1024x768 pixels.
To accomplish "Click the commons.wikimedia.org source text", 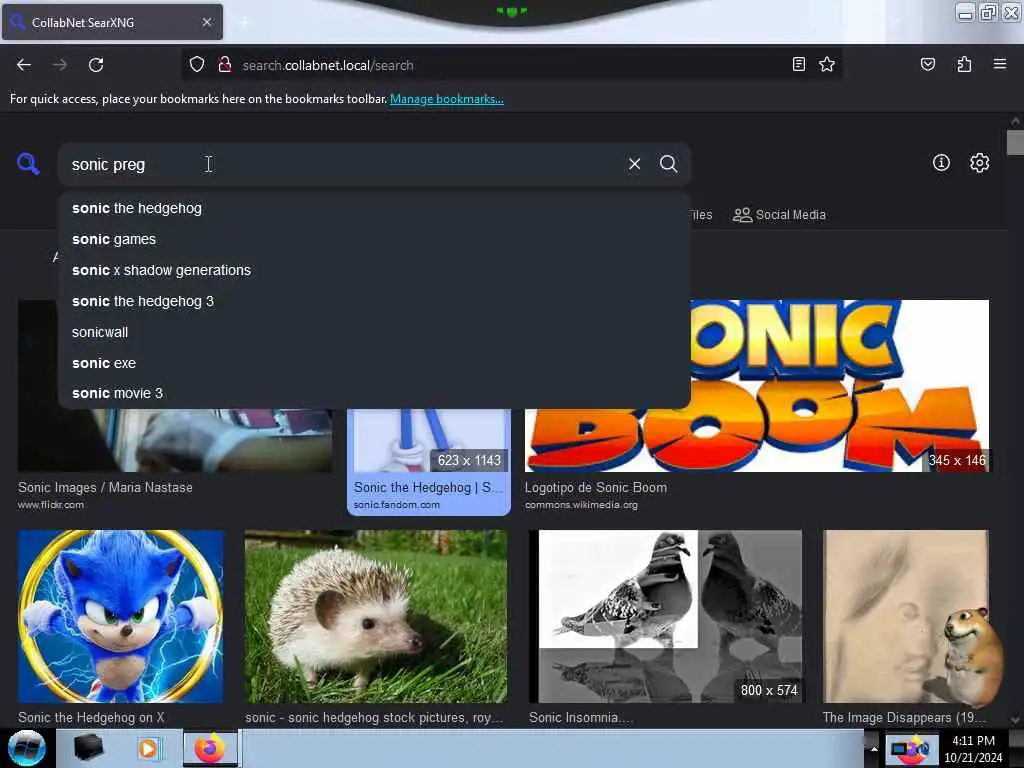I will (581, 505).
